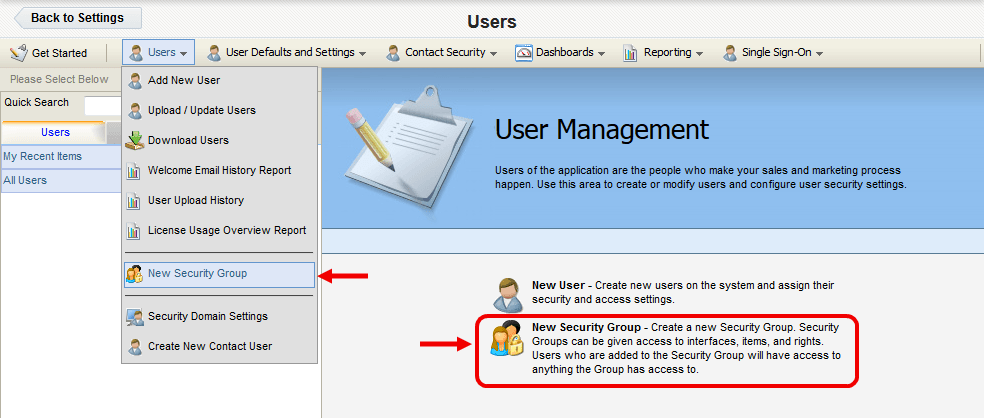Click the Create New Contact User icon
The height and width of the screenshot is (418, 984).
pos(135,347)
